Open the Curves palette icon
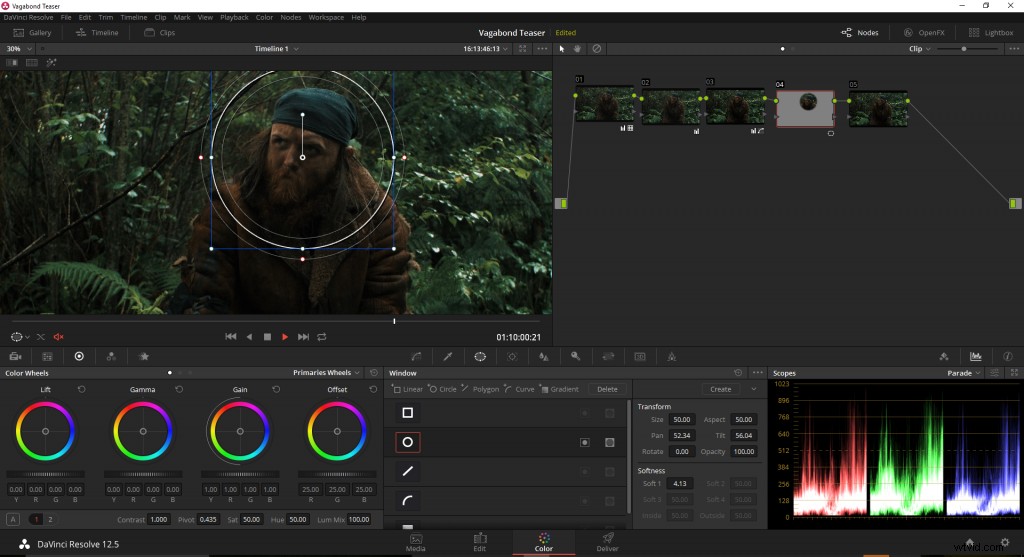Image resolution: width=1024 pixels, height=557 pixels. pyautogui.click(x=417, y=356)
